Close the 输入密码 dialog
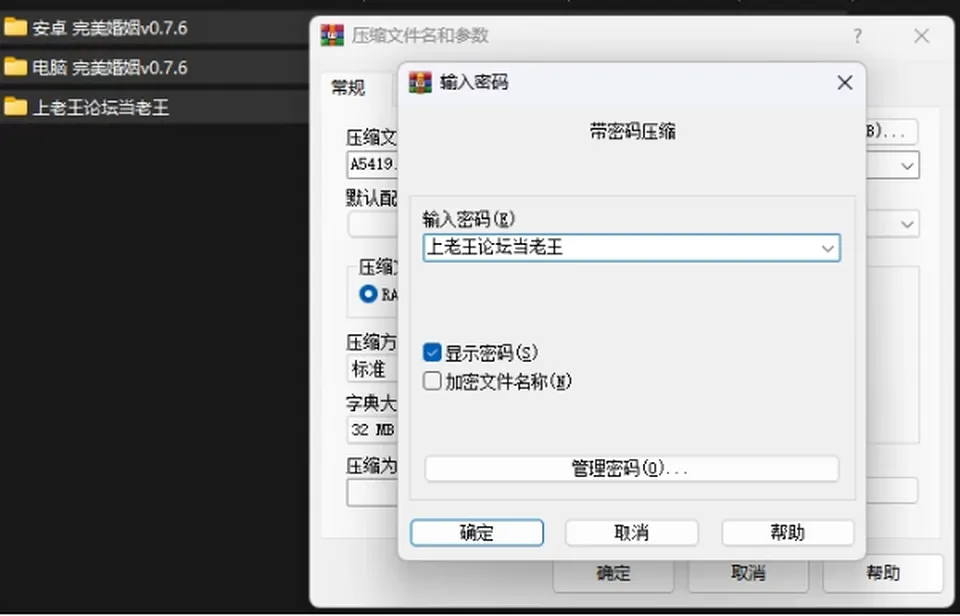 click(845, 83)
